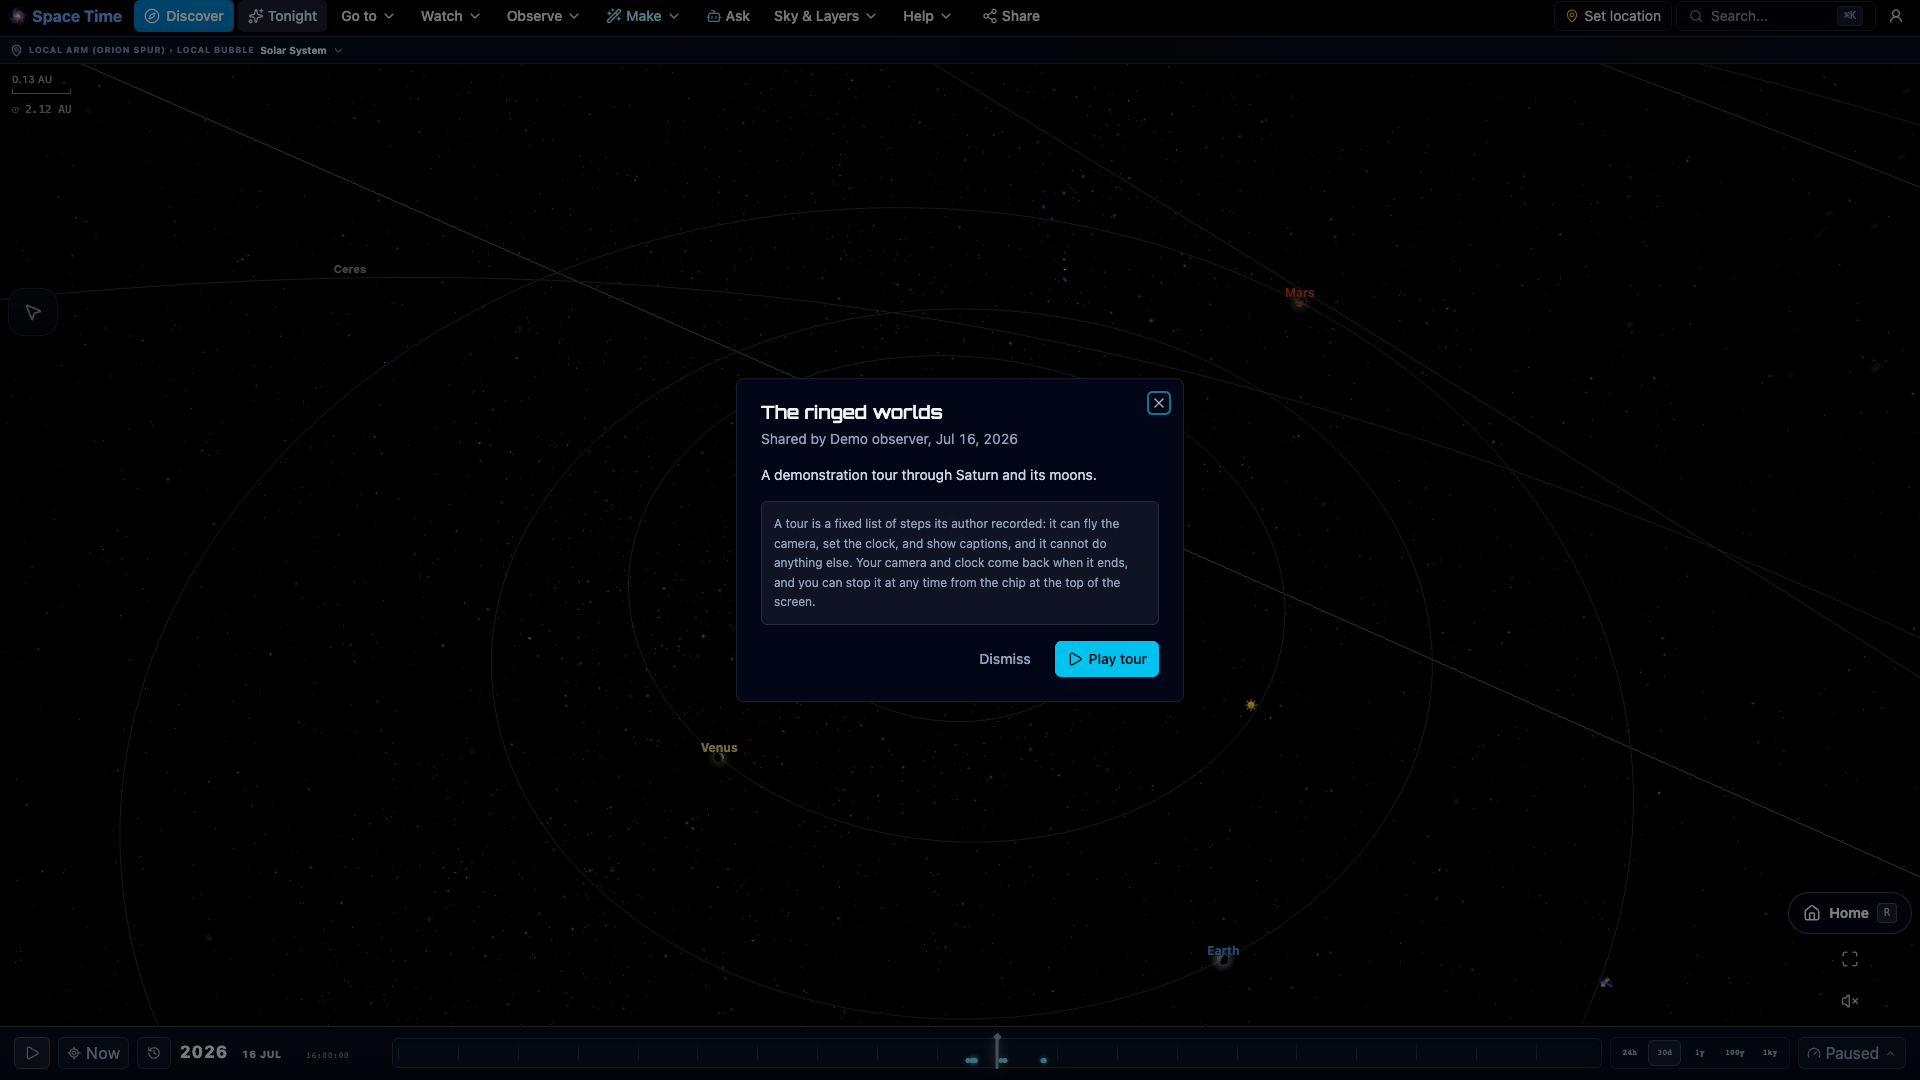Click the Set location button
The height and width of the screenshot is (1080, 1920).
(x=1612, y=16)
